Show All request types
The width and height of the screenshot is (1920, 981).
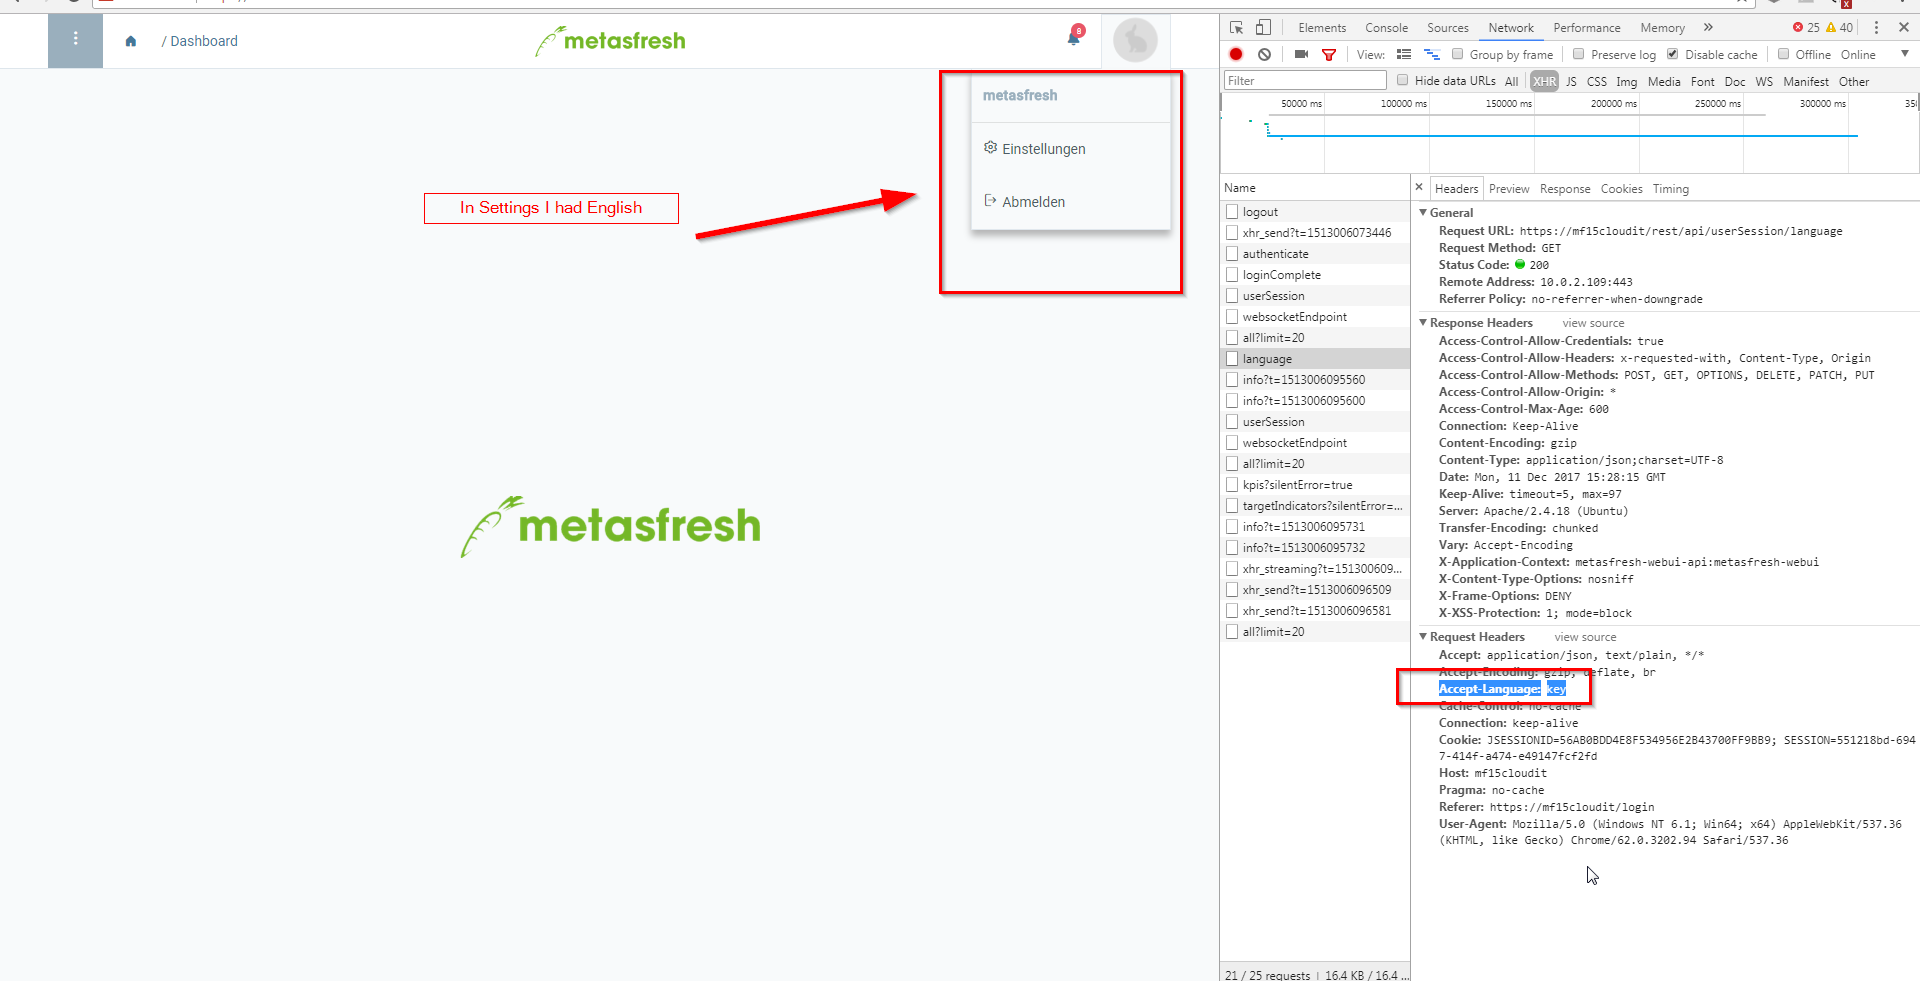(1511, 81)
